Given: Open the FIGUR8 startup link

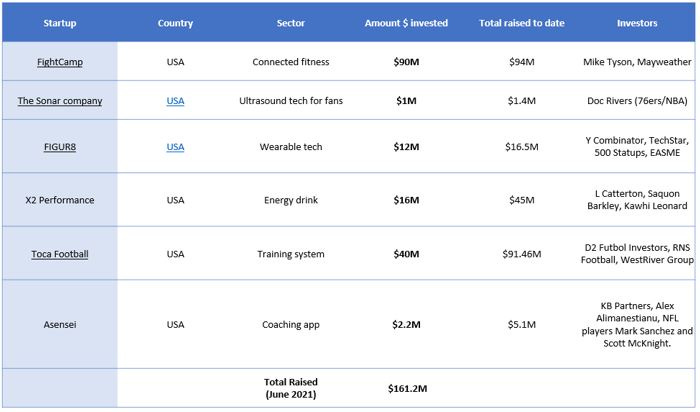Looking at the screenshot, I should coord(60,147).
